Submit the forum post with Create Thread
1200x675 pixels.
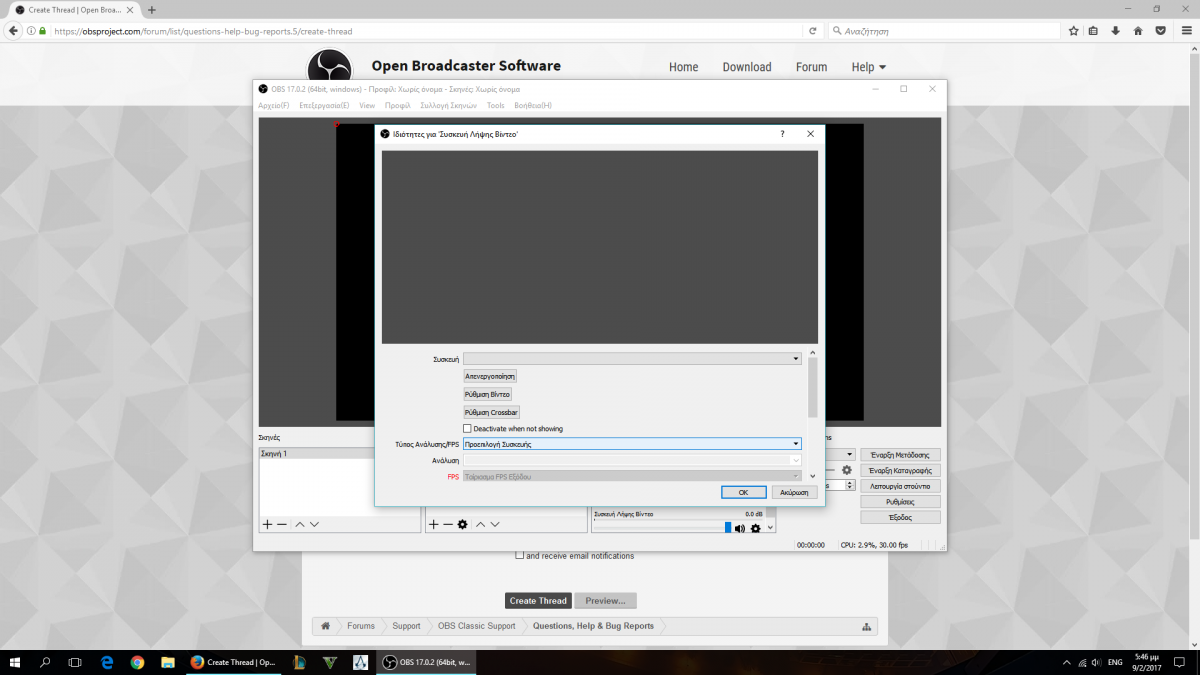point(538,601)
